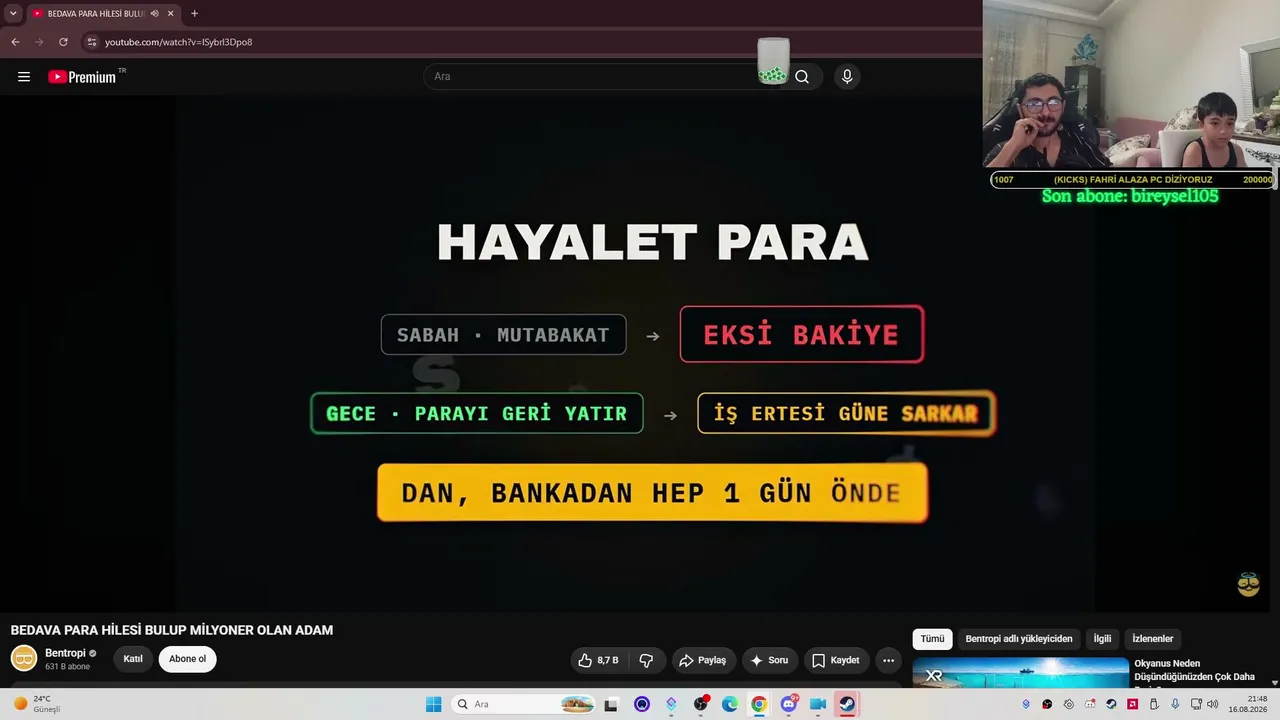Screen dimensions: 1280x720
Task: Select the Bentropi adlı yükleyiciden chip
Action: (x=1019, y=639)
